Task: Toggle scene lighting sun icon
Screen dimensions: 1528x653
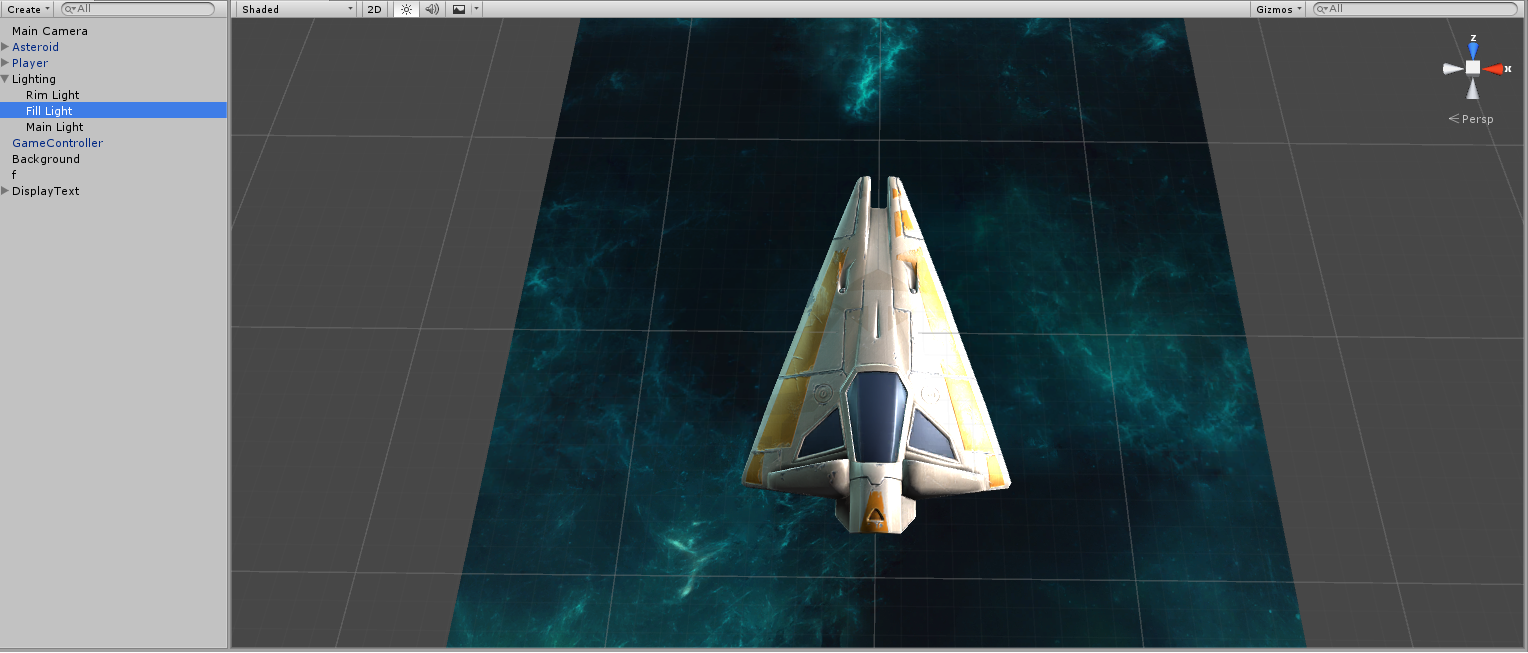Action: (406, 9)
